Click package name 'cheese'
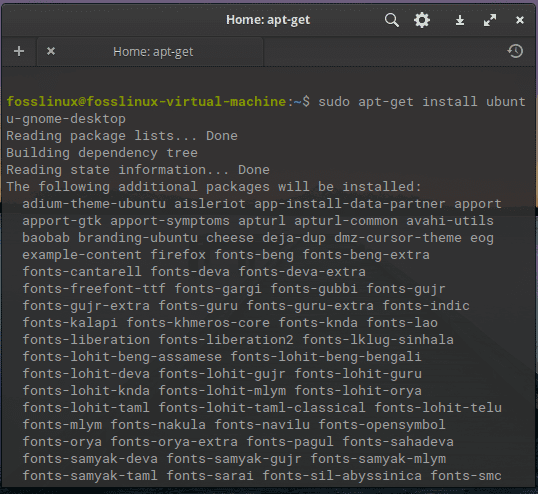538x494 pixels. coord(230,238)
